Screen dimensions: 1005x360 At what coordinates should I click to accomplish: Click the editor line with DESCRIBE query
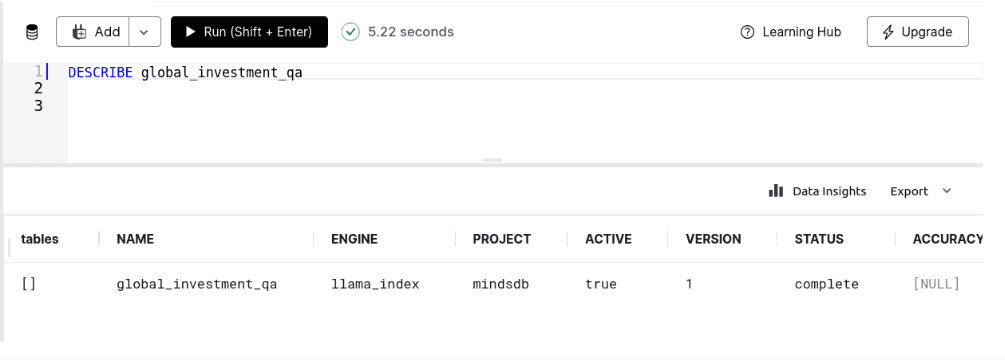(524, 72)
